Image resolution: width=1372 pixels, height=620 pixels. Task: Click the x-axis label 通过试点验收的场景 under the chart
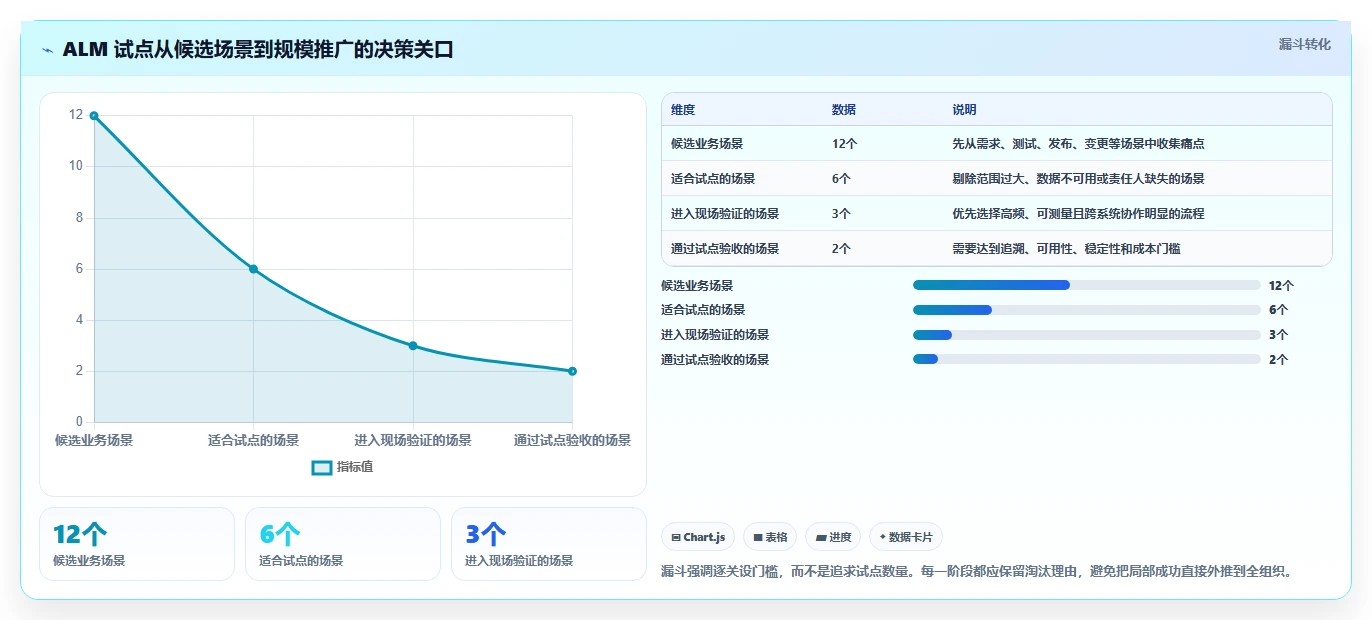[572, 440]
